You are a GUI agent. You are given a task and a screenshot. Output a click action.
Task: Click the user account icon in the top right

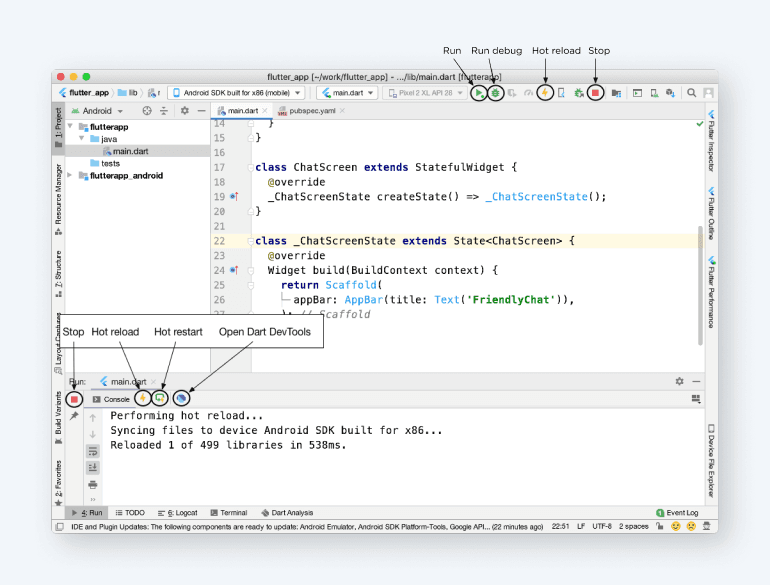708,93
